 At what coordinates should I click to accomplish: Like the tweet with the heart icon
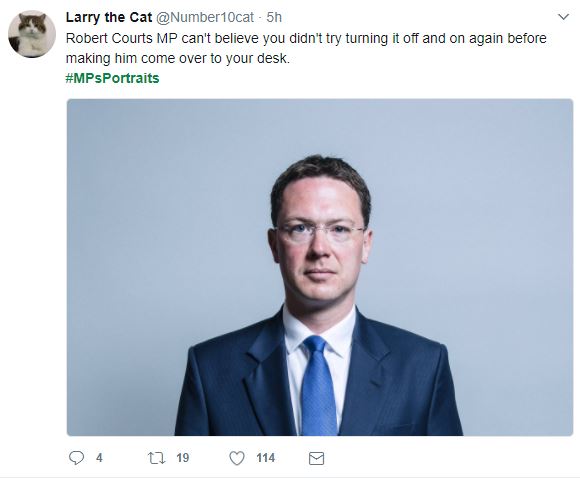point(237,458)
